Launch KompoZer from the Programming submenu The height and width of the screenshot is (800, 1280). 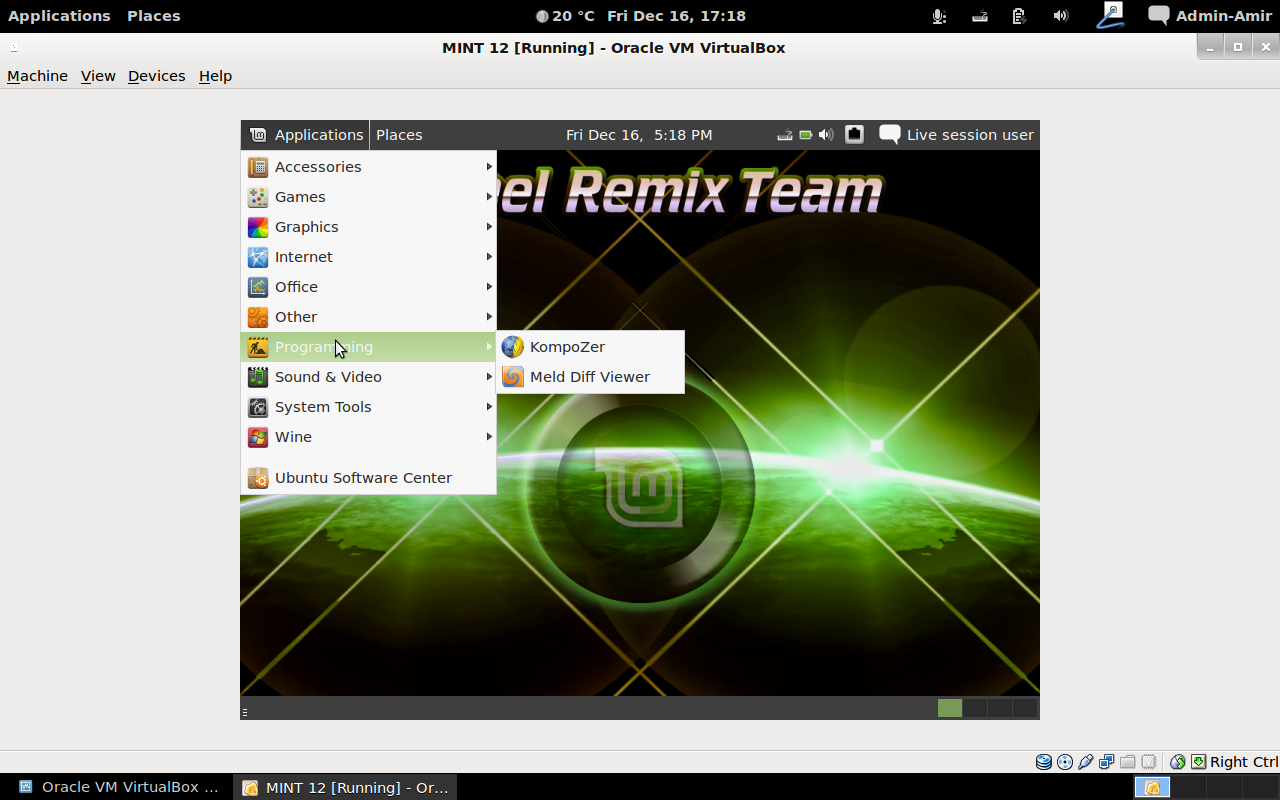click(x=590, y=347)
